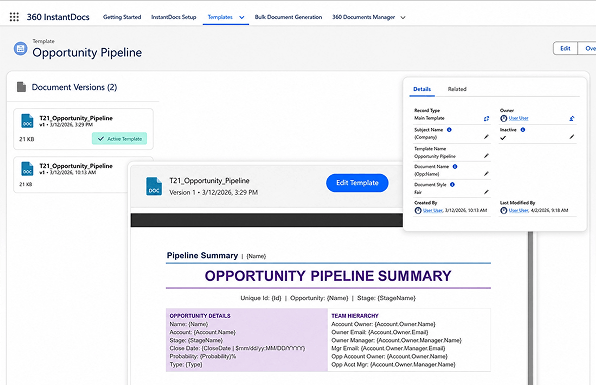Click 'Version 1 • 3/12/2026, 3:29 PM' text
Viewport: 596px width, 385px height.
click(214, 192)
